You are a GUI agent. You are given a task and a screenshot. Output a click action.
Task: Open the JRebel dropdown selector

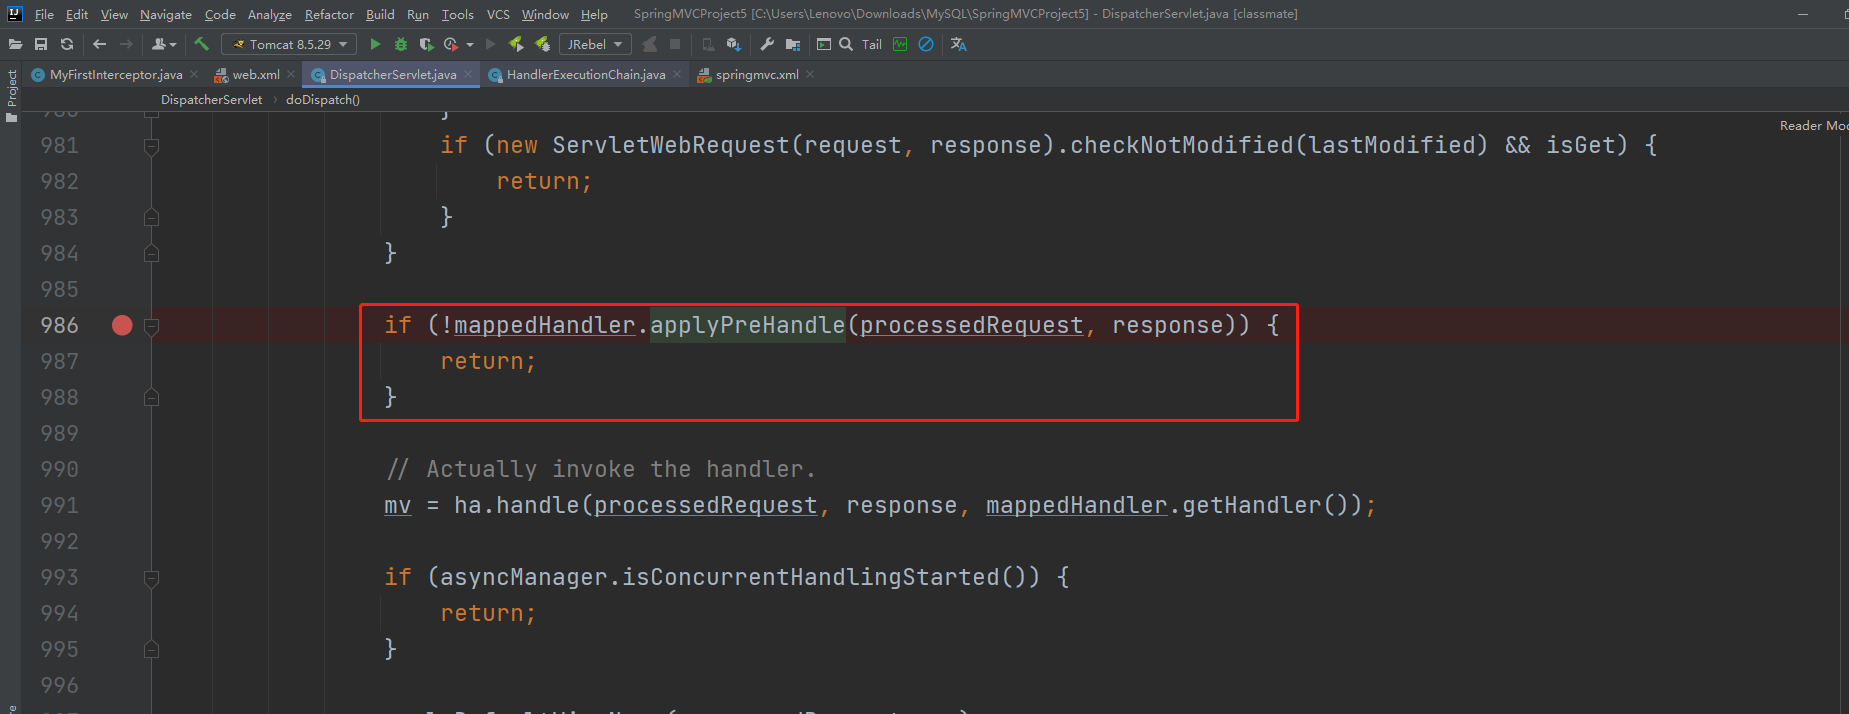(594, 44)
